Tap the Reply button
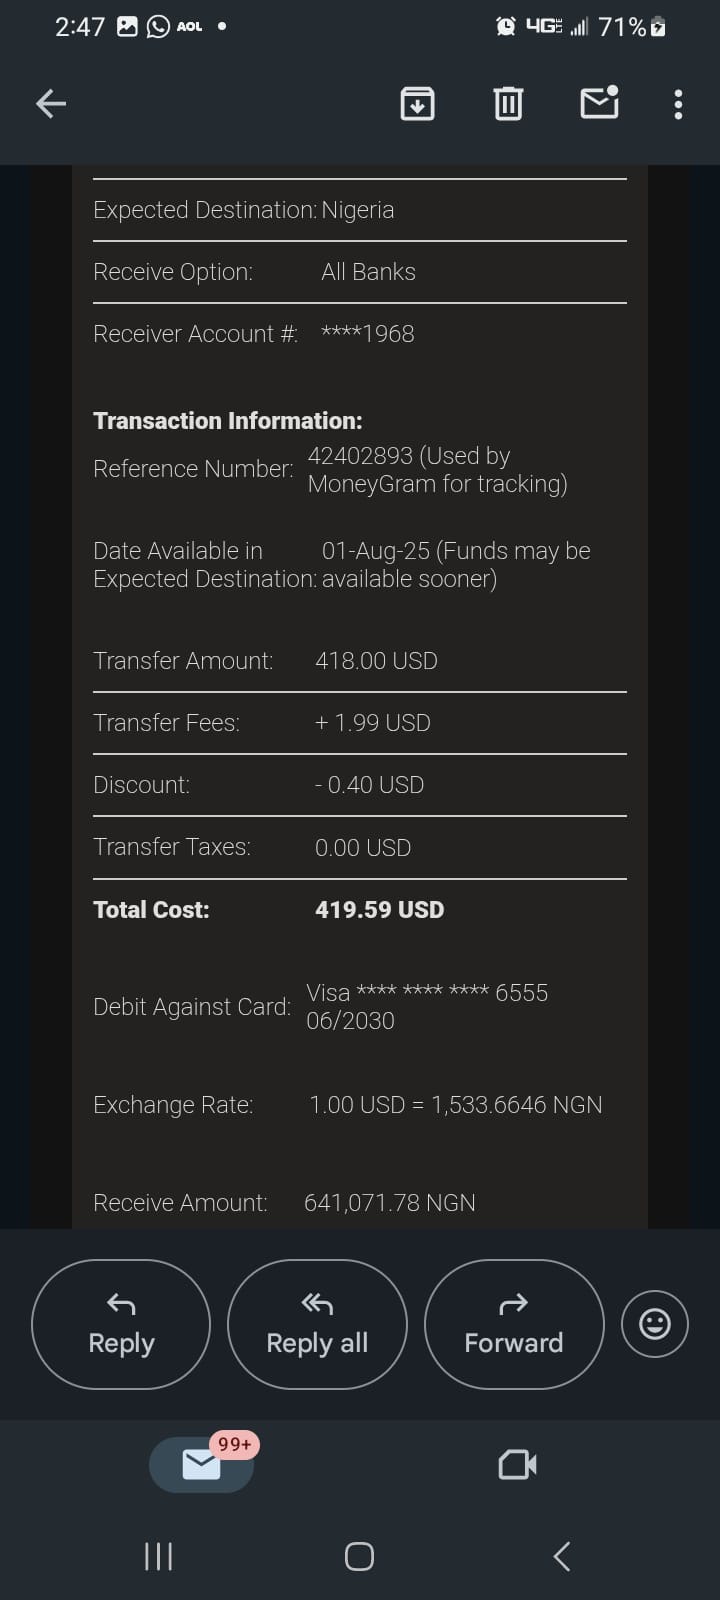 (x=121, y=1324)
